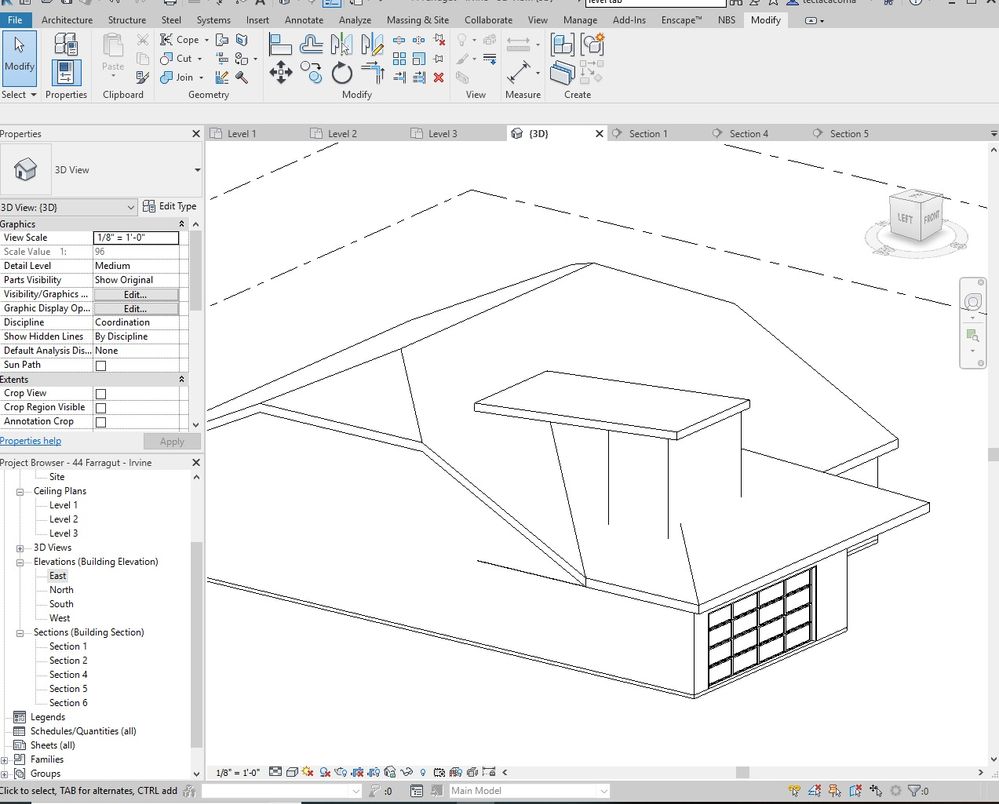Select the East elevation in Project Browser
The image size is (999, 804).
57,575
